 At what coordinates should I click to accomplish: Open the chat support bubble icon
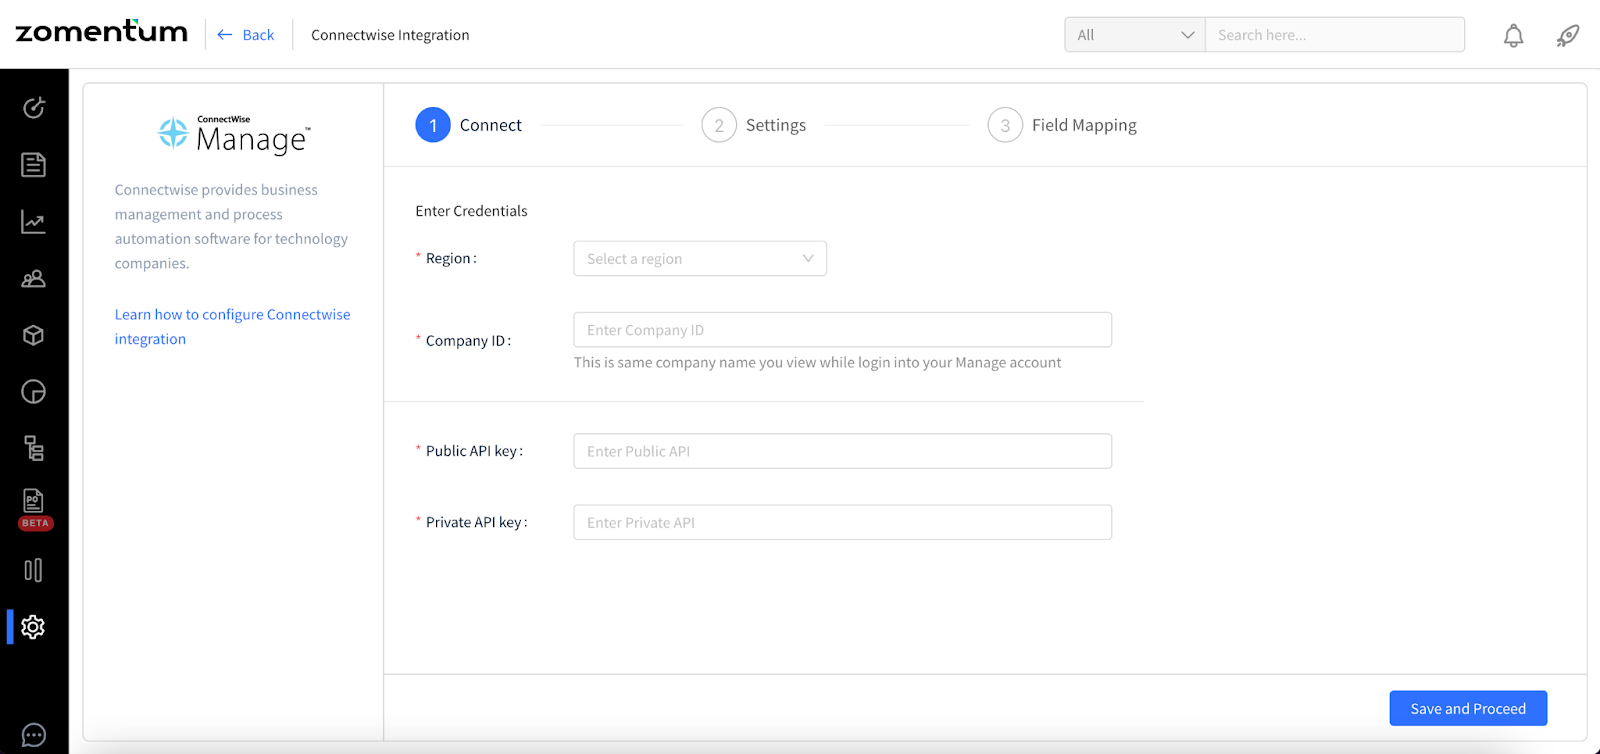[34, 735]
